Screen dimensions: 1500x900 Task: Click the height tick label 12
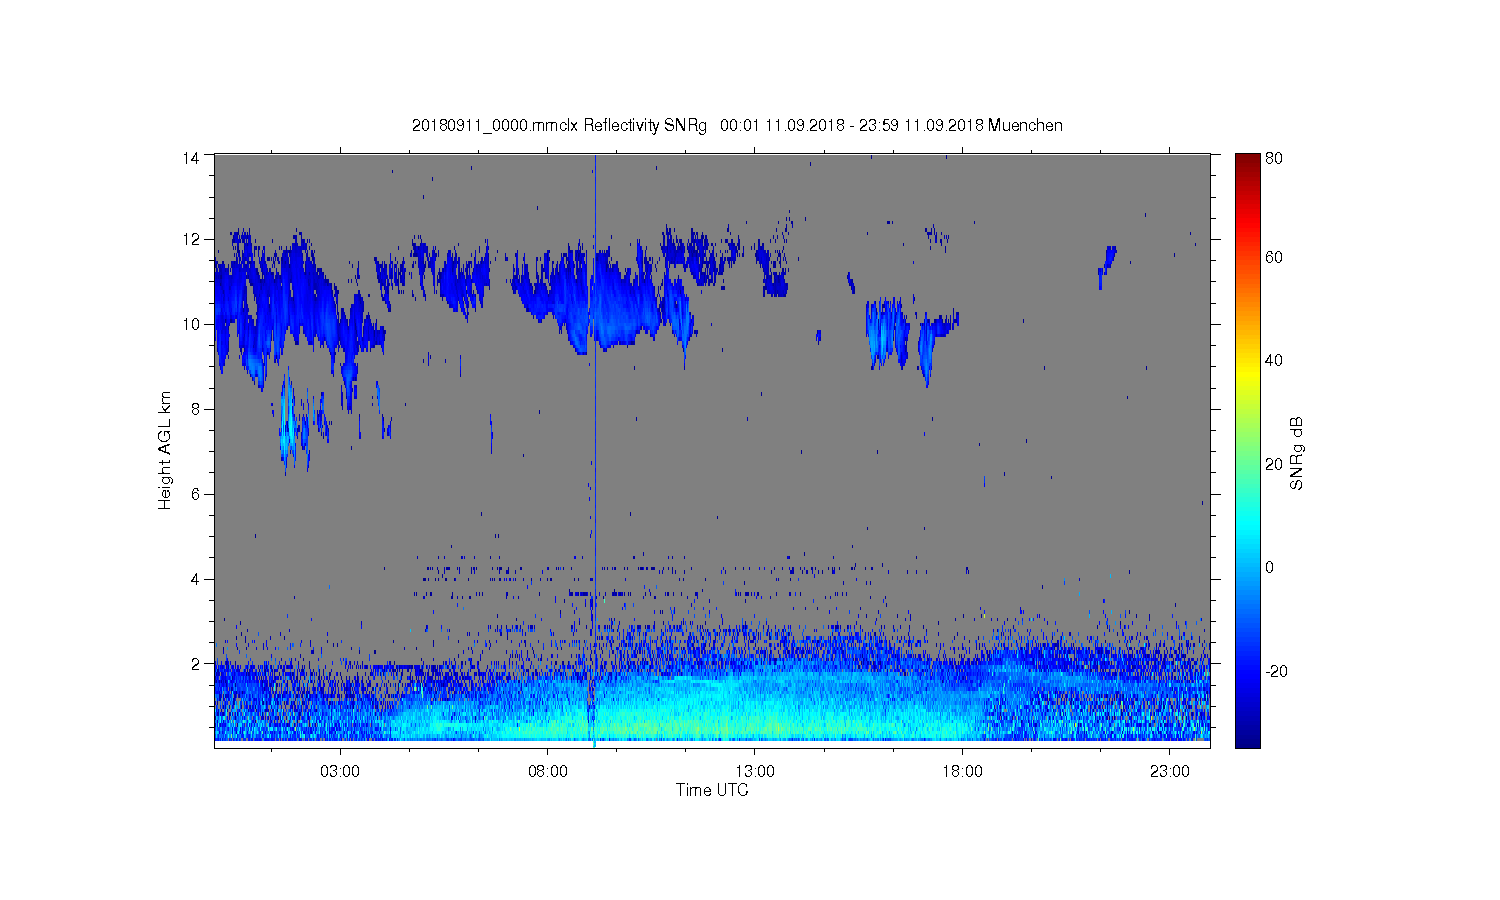click(191, 239)
